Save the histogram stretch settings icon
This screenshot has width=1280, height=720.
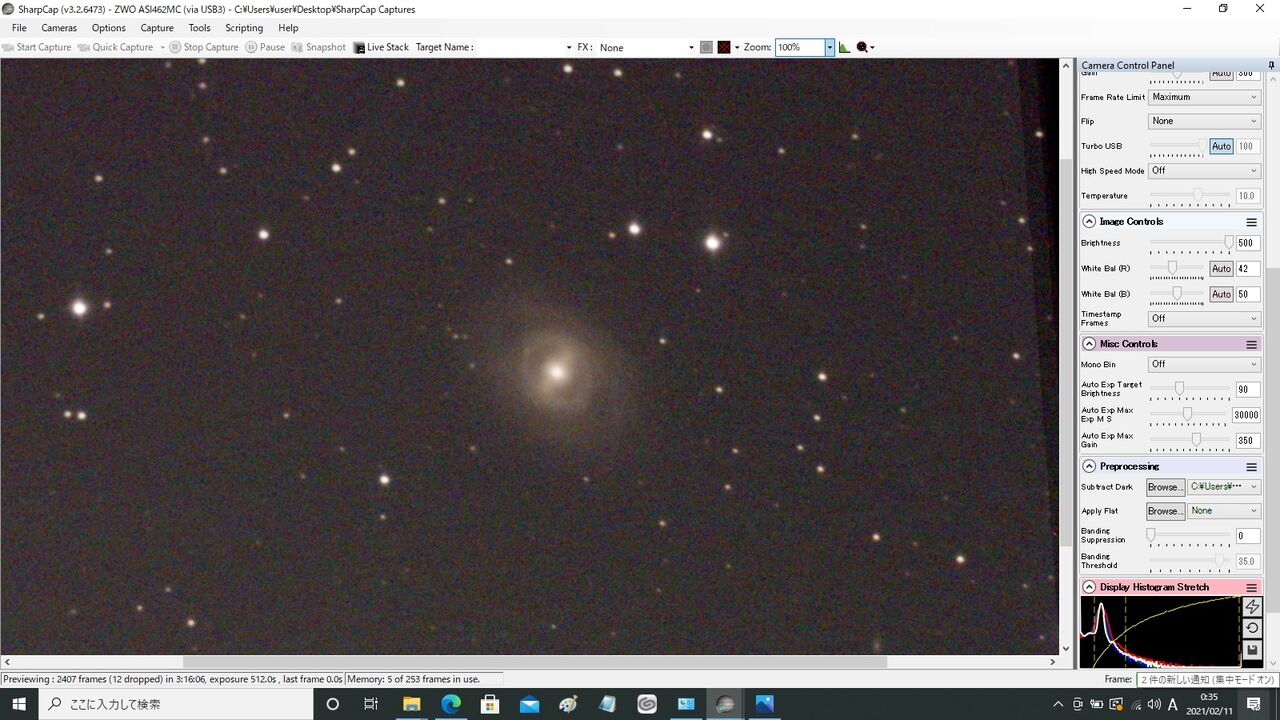[x=1252, y=650]
